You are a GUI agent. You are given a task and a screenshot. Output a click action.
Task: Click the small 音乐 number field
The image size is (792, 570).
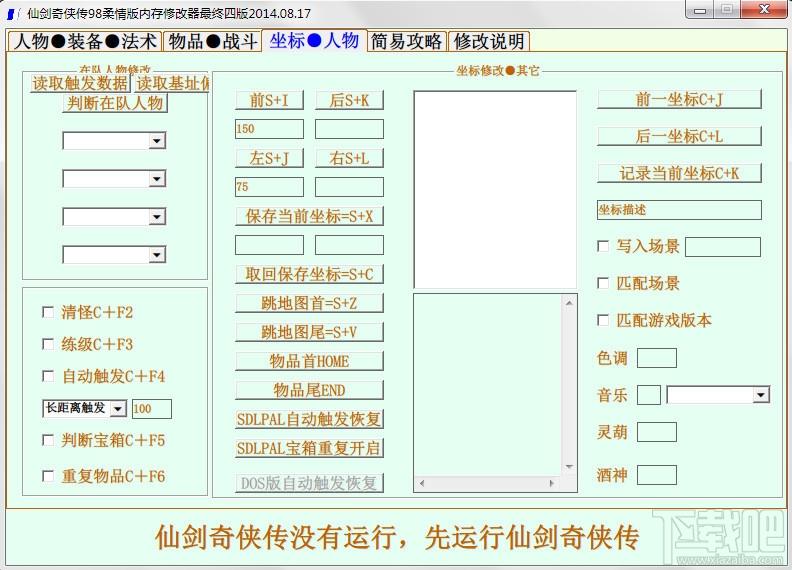[649, 395]
